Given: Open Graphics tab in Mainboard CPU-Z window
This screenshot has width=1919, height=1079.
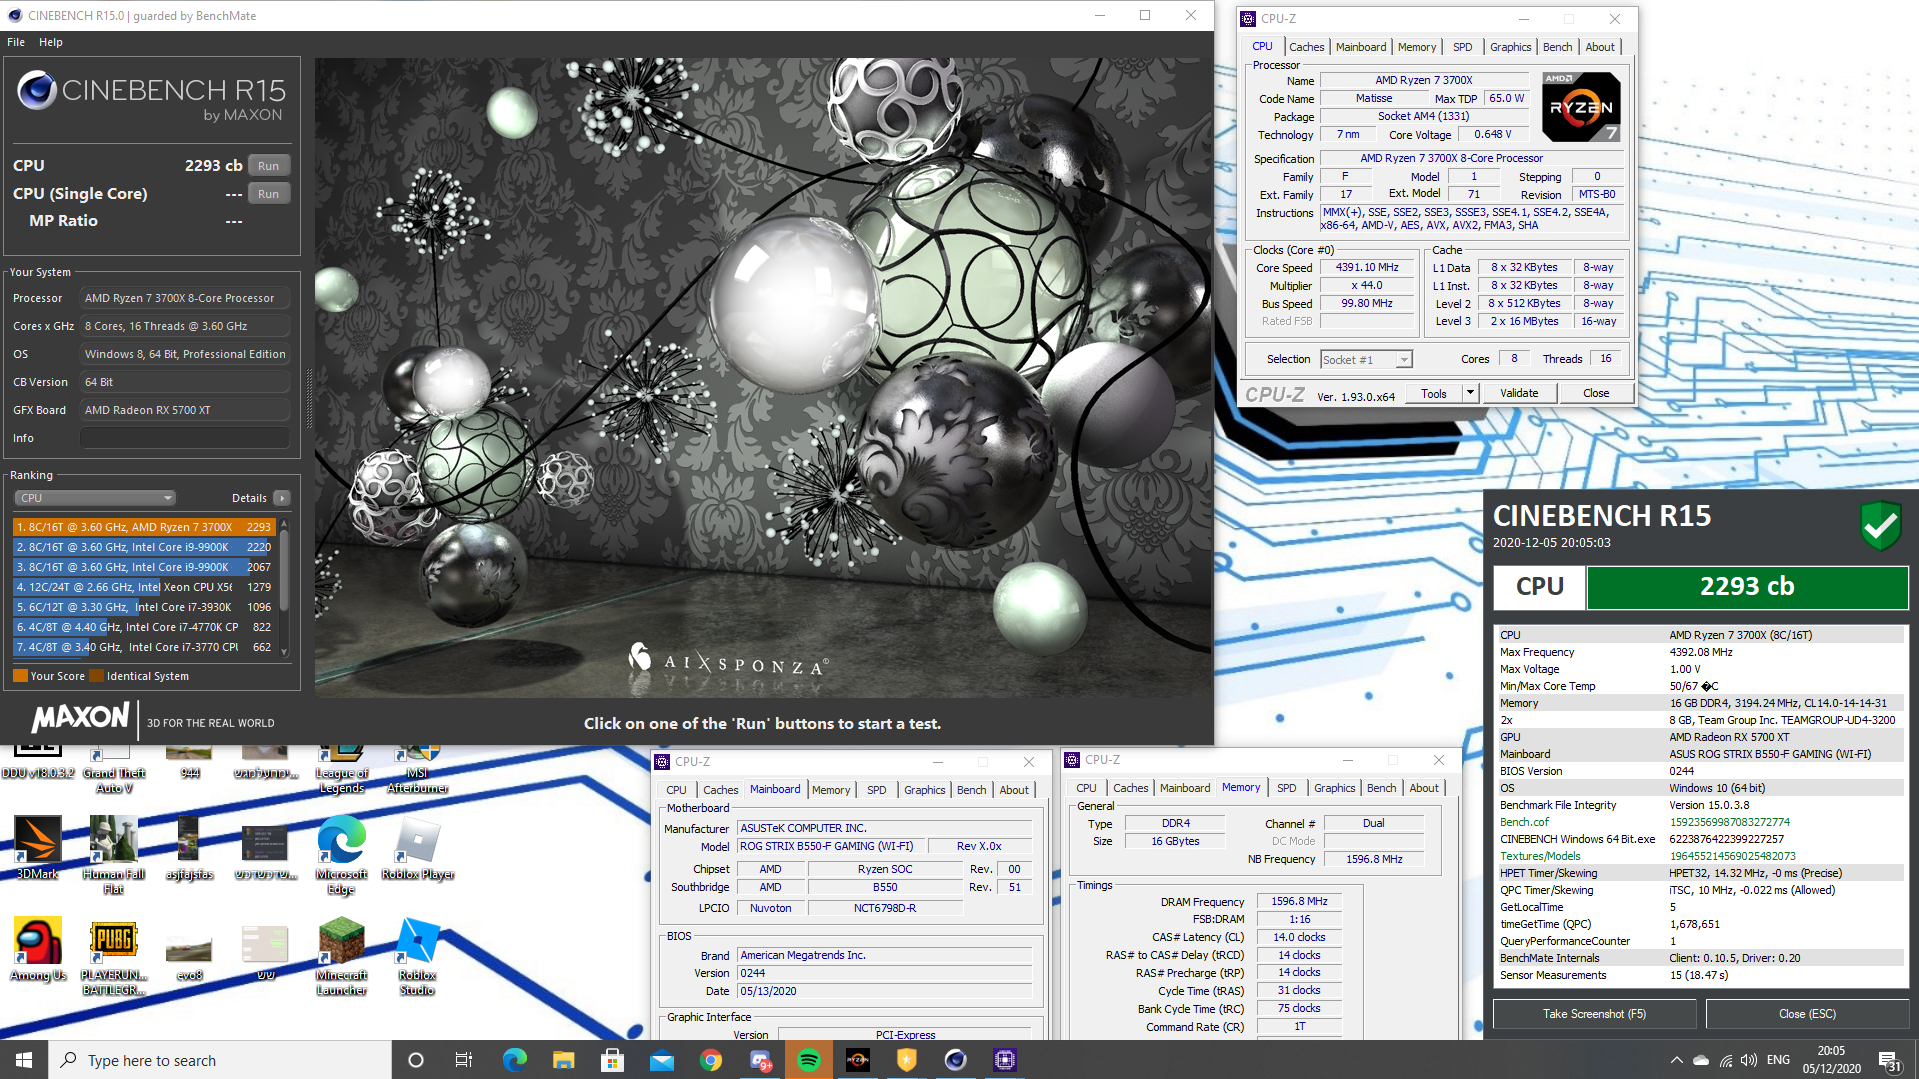Looking at the screenshot, I should click(924, 790).
